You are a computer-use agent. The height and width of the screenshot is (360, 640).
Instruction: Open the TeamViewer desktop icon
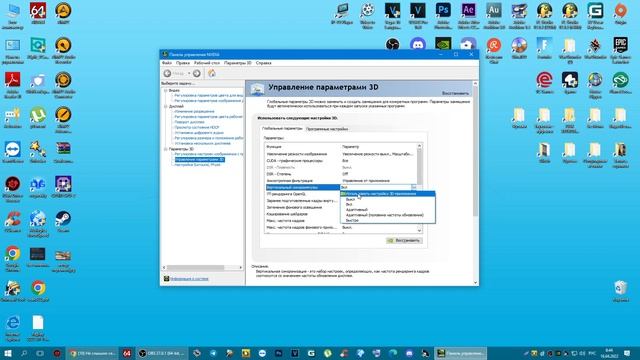coord(13,152)
